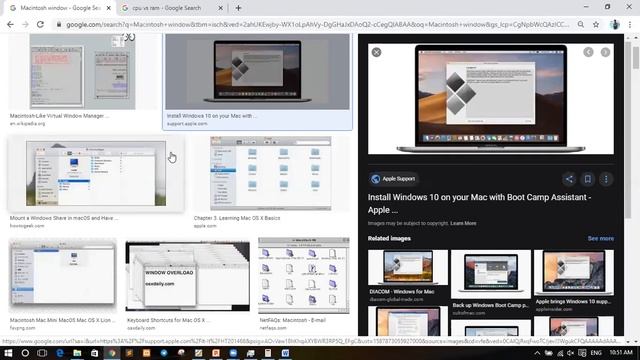Click the support.apple.com source text
Image resolution: width=640 pixels, height=360 pixels.
187,124
